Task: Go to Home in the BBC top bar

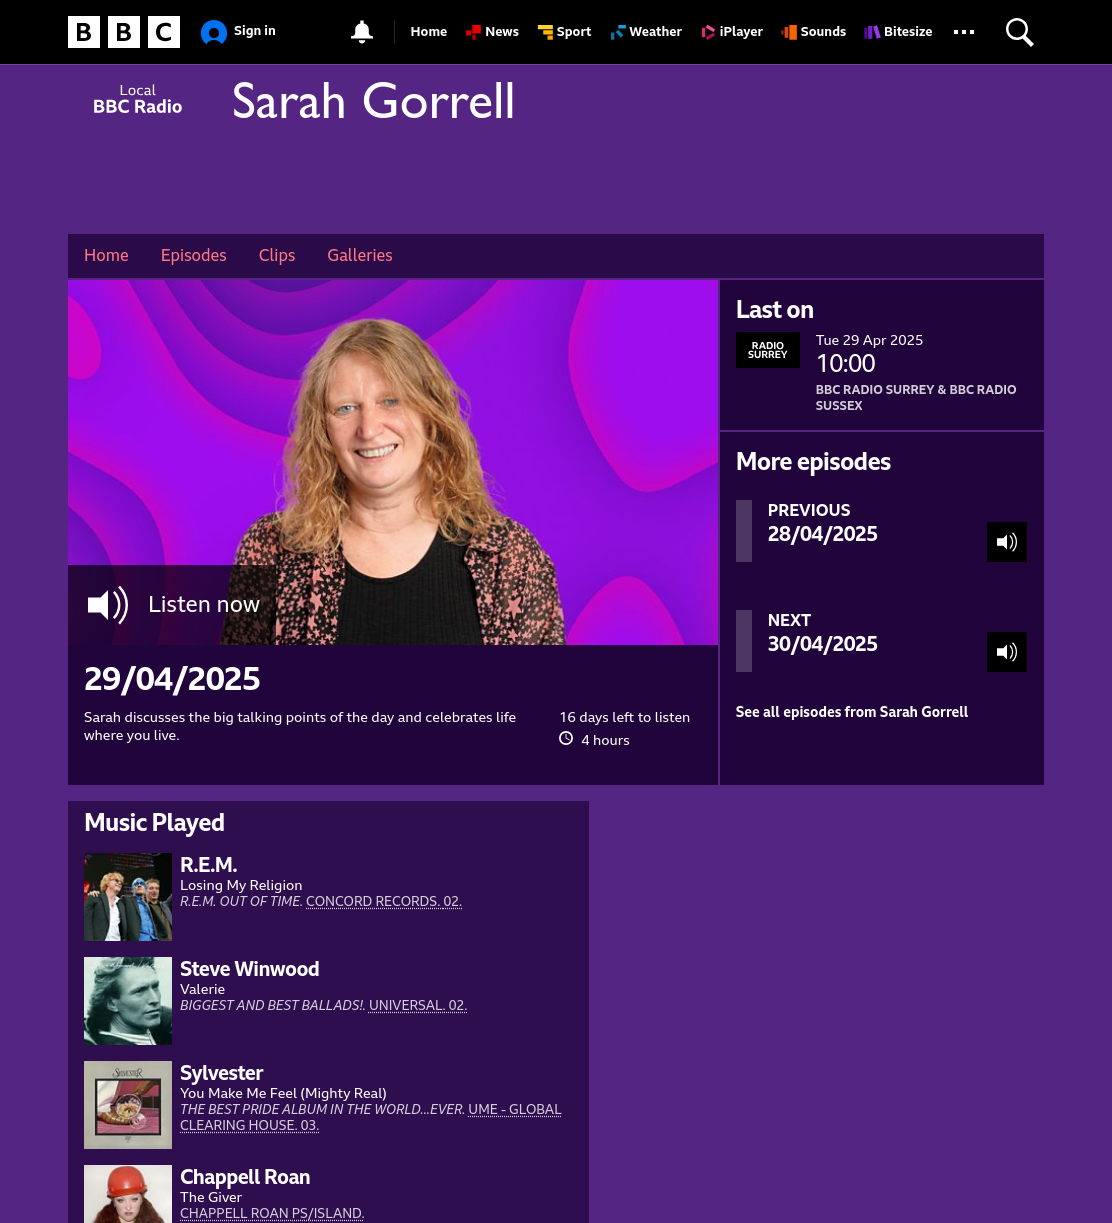Action: pyautogui.click(x=428, y=32)
